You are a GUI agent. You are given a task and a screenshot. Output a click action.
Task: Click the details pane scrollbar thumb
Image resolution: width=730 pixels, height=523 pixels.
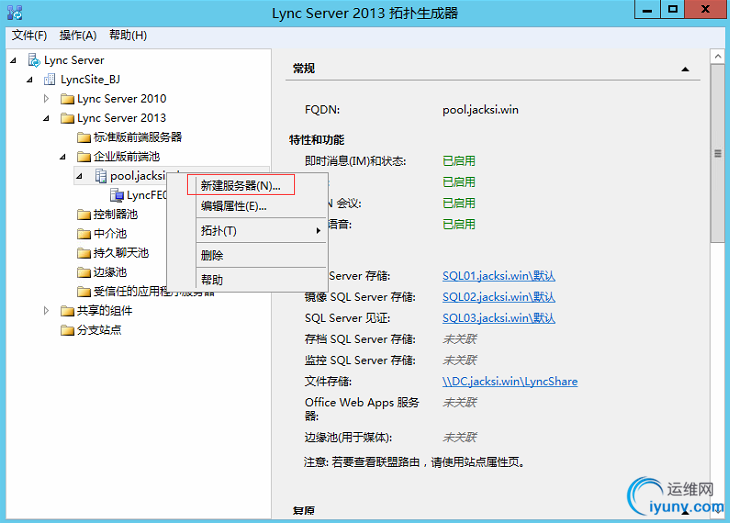717,153
